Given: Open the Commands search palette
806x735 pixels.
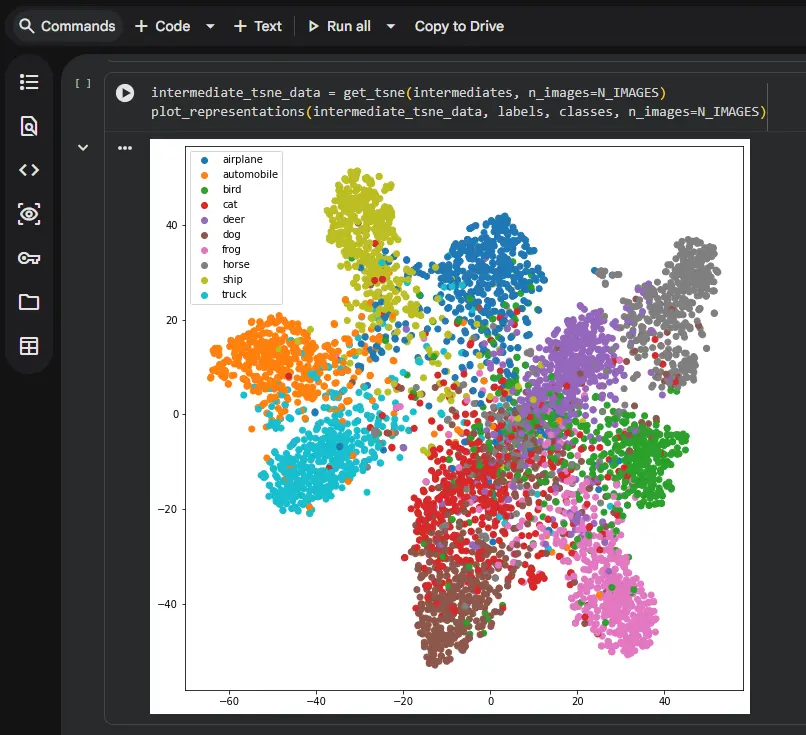Looking at the screenshot, I should (67, 26).
